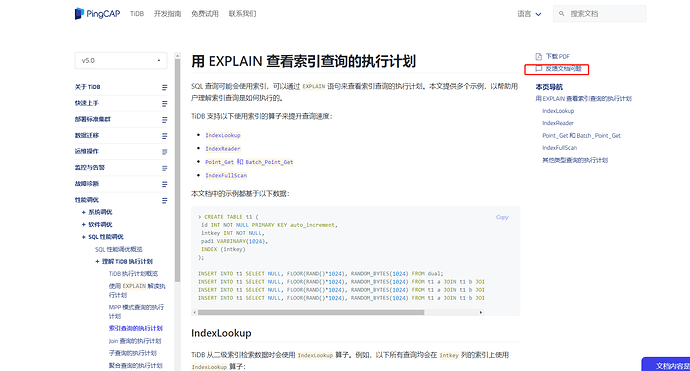Jump to IndexFullScan in 本页导航
This screenshot has width=690, height=371.
point(559,148)
